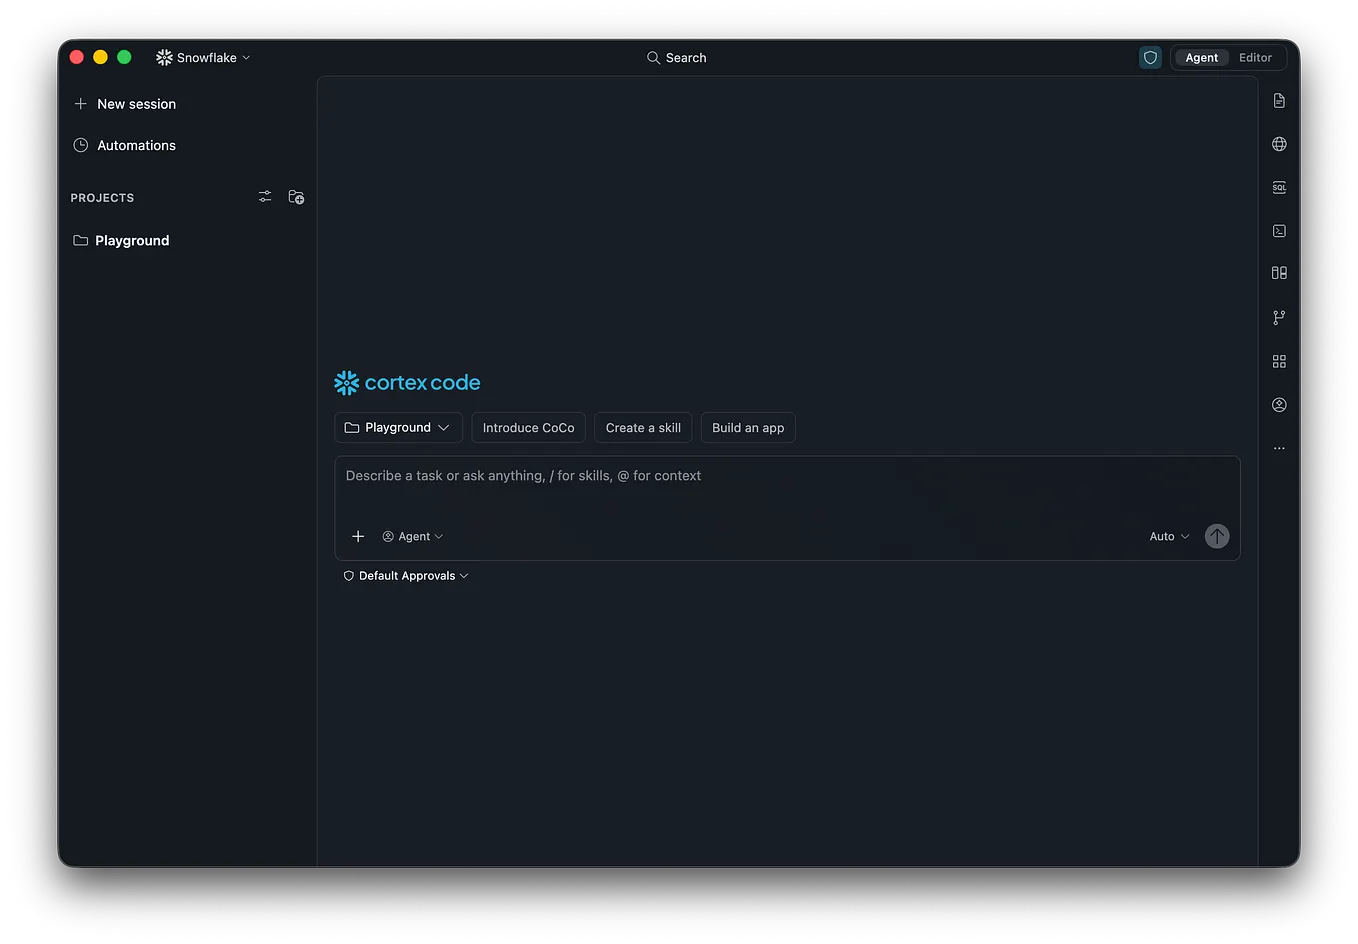Image resolution: width=1358 pixels, height=944 pixels.
Task: Click the Introduce CoCo suggestion button
Action: click(x=529, y=428)
